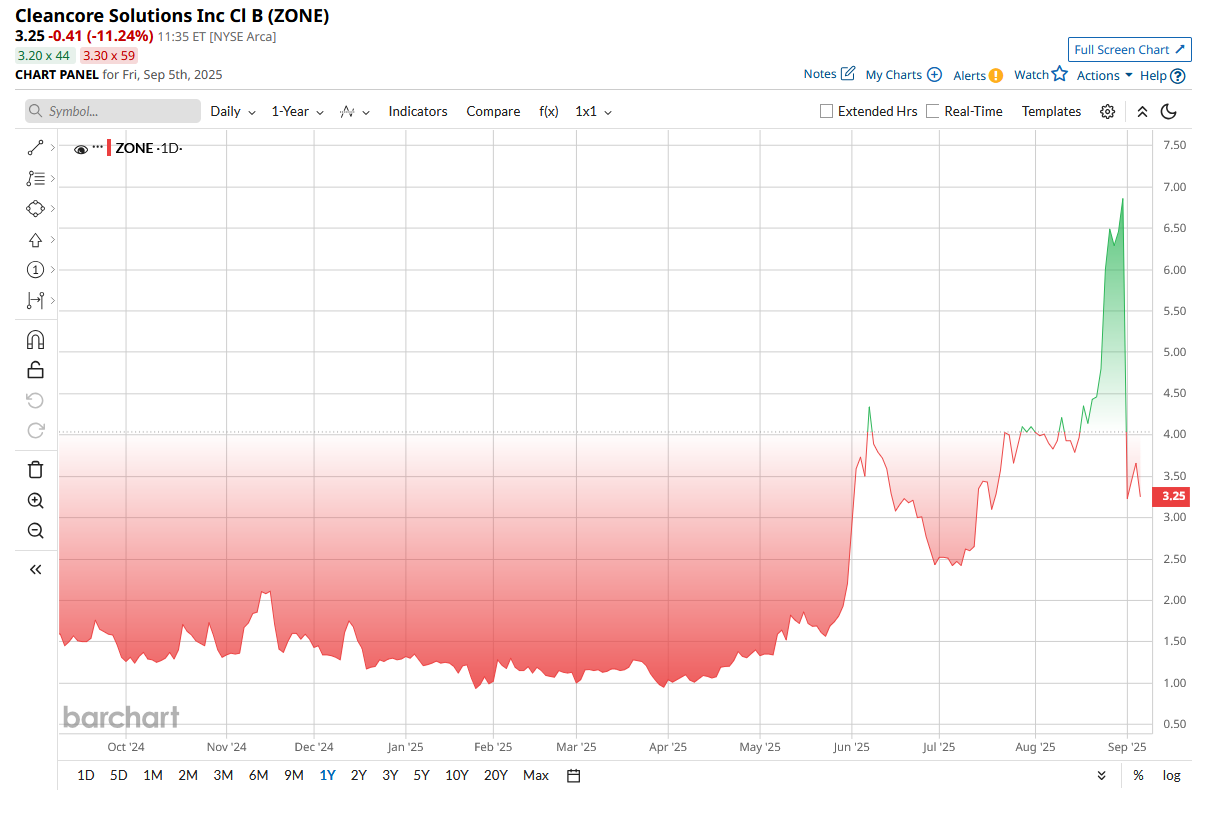Select the 6M range
1218x823 pixels.
pos(258,775)
